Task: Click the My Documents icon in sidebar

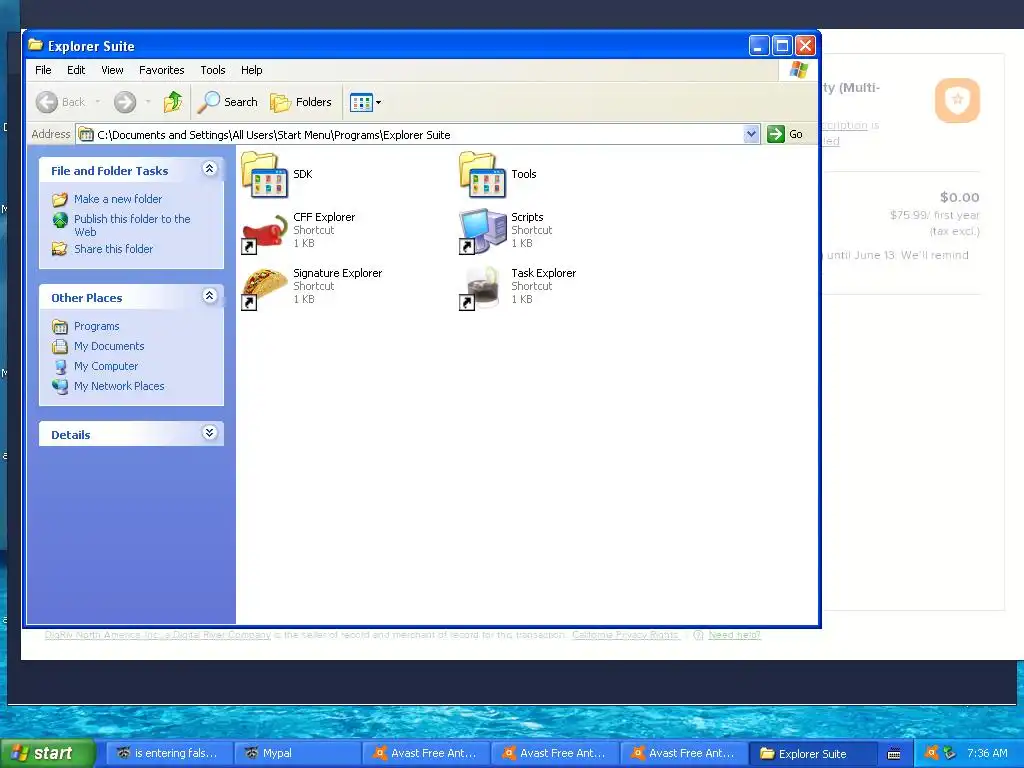Action: pyautogui.click(x=59, y=346)
